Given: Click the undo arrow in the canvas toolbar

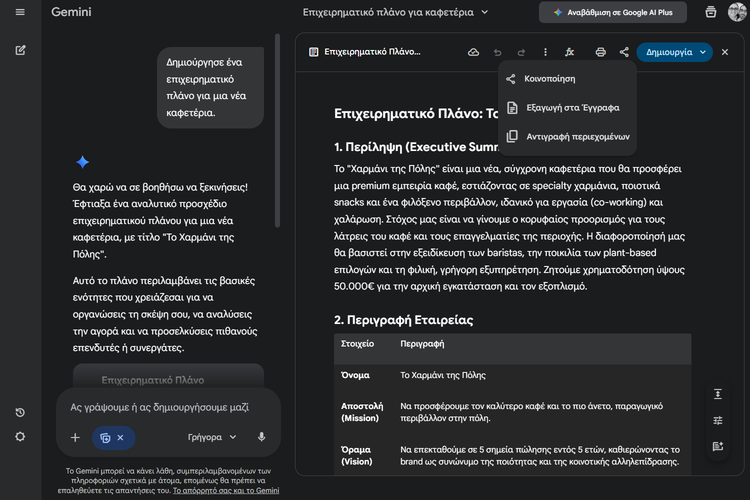Looking at the screenshot, I should pyautogui.click(x=497, y=52).
